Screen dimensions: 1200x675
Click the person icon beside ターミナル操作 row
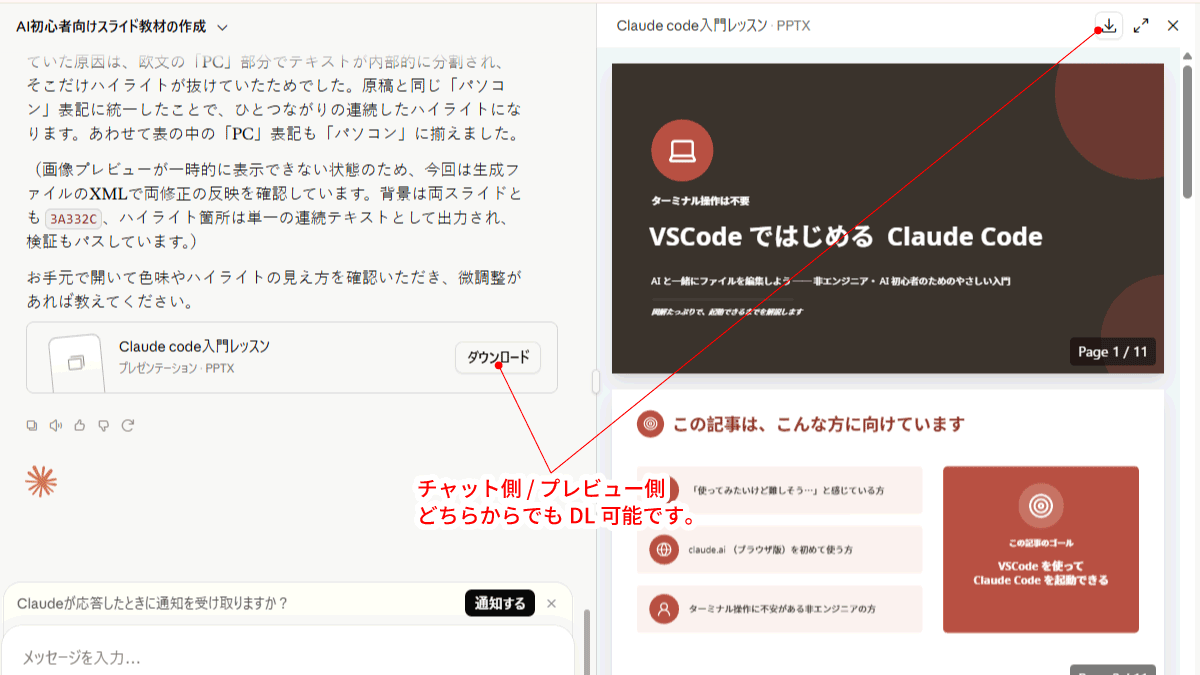click(663, 608)
